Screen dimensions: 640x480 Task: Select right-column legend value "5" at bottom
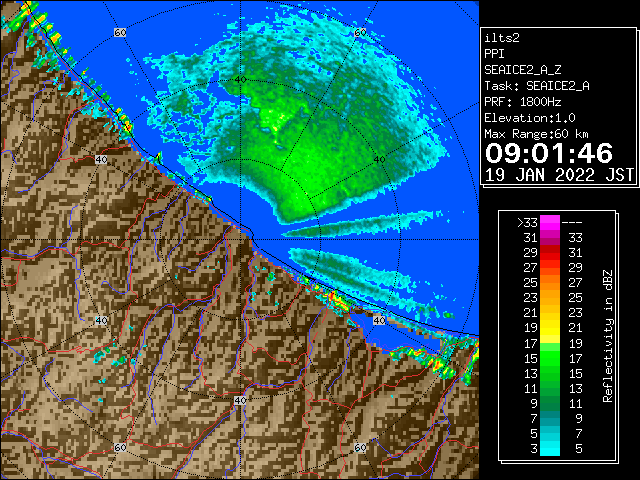[x=579, y=449]
